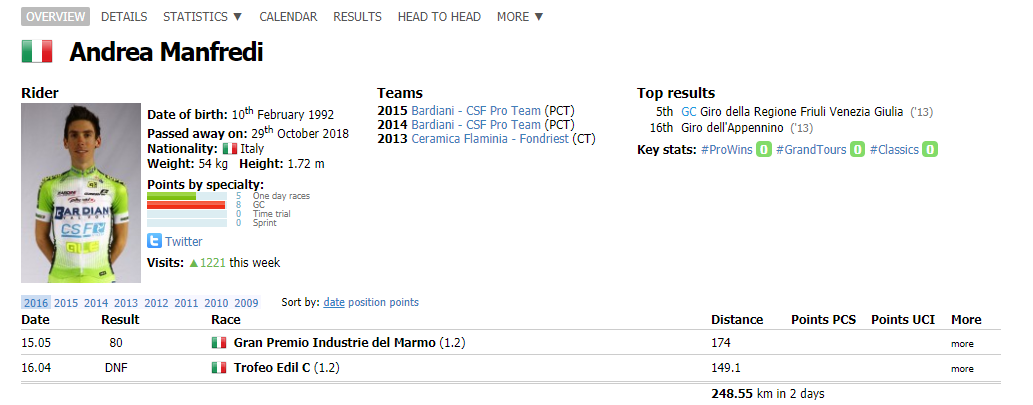Click the rider profile photo
This screenshot has height=405, width=1033.
pyautogui.click(x=81, y=193)
